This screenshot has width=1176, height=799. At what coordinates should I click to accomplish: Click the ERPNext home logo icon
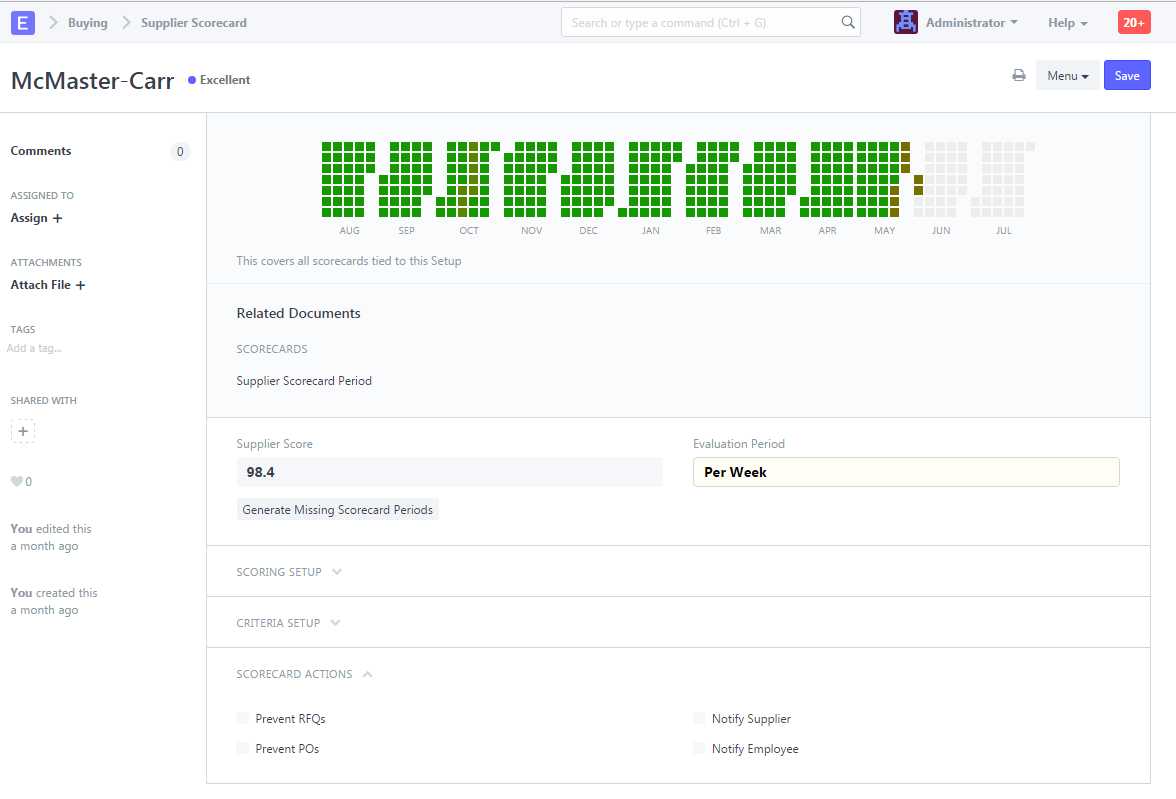coord(23,22)
